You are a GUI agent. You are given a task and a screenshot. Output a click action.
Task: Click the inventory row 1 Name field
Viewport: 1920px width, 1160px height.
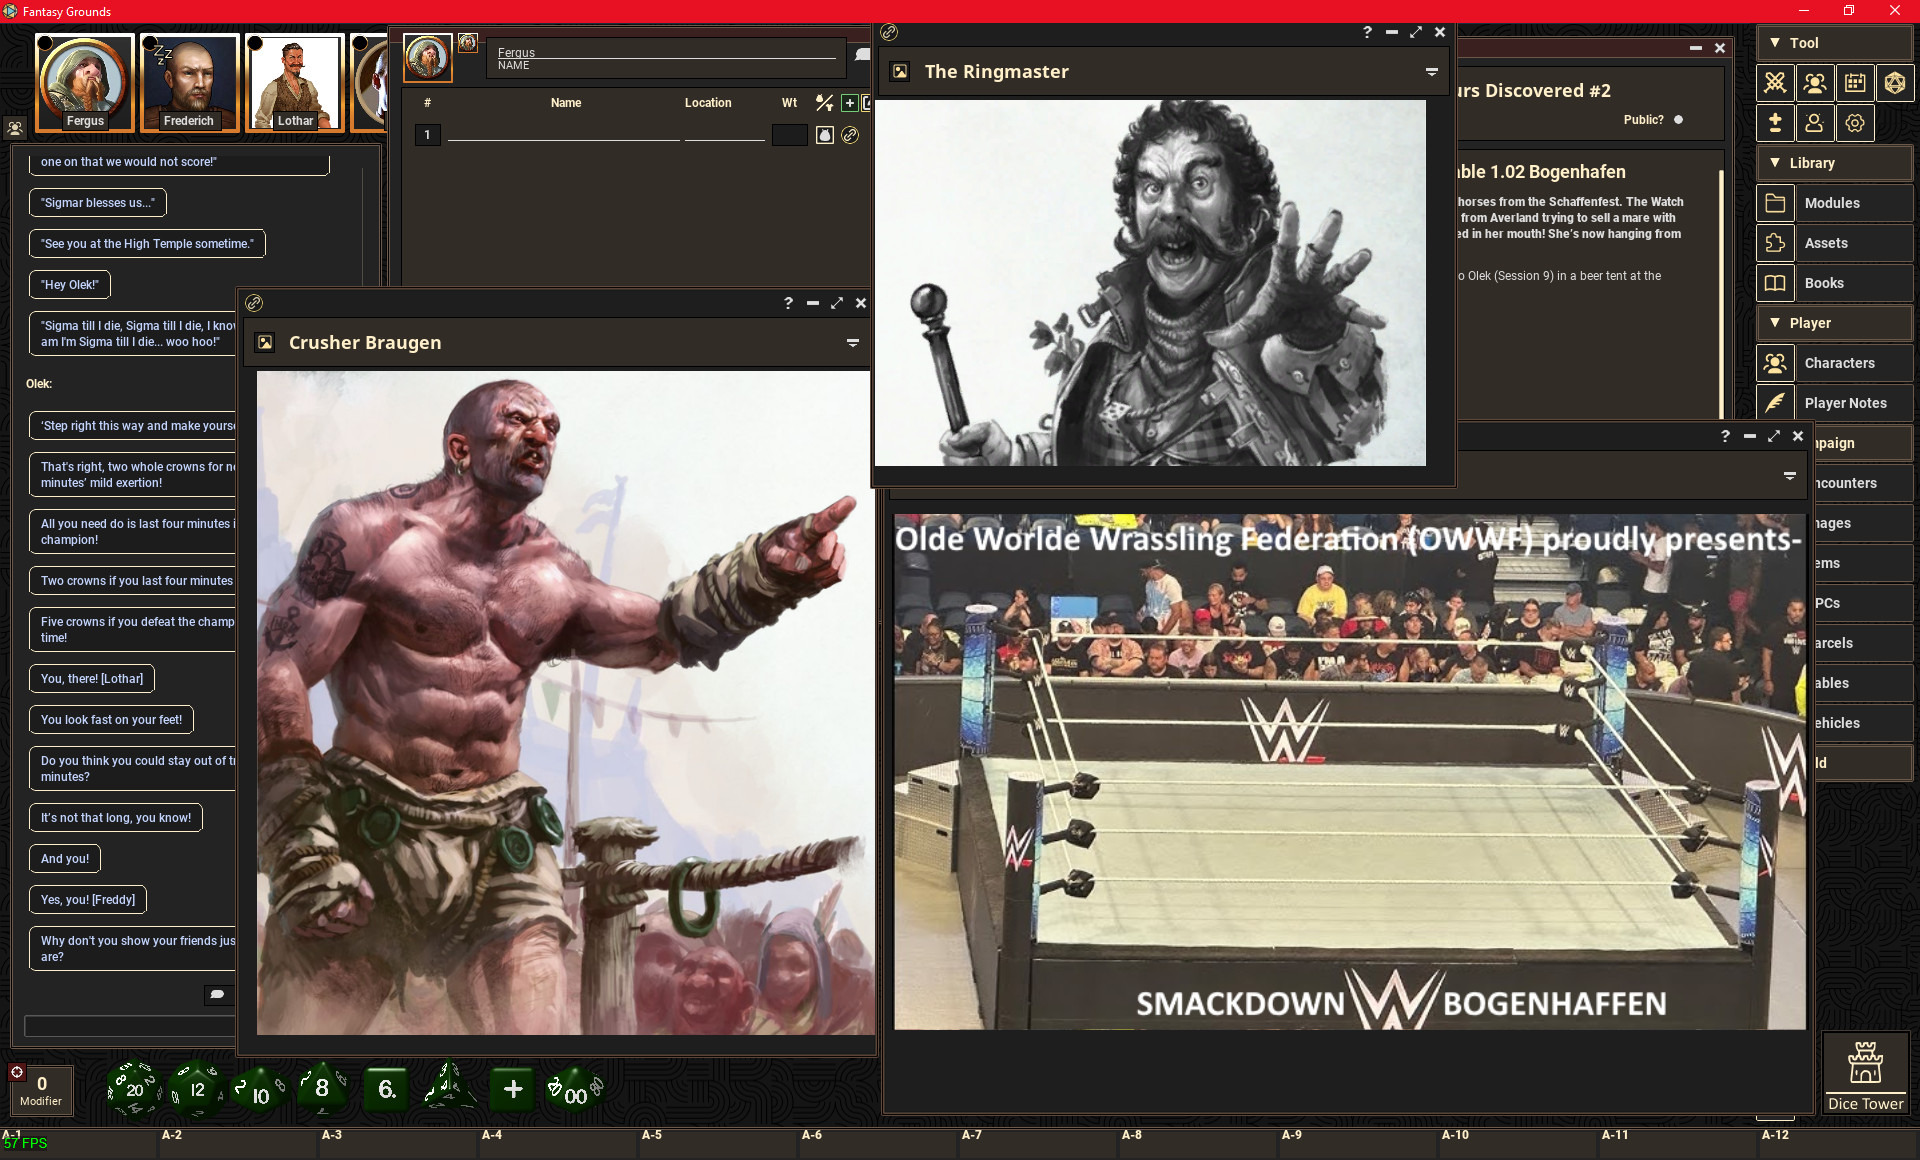click(x=564, y=135)
